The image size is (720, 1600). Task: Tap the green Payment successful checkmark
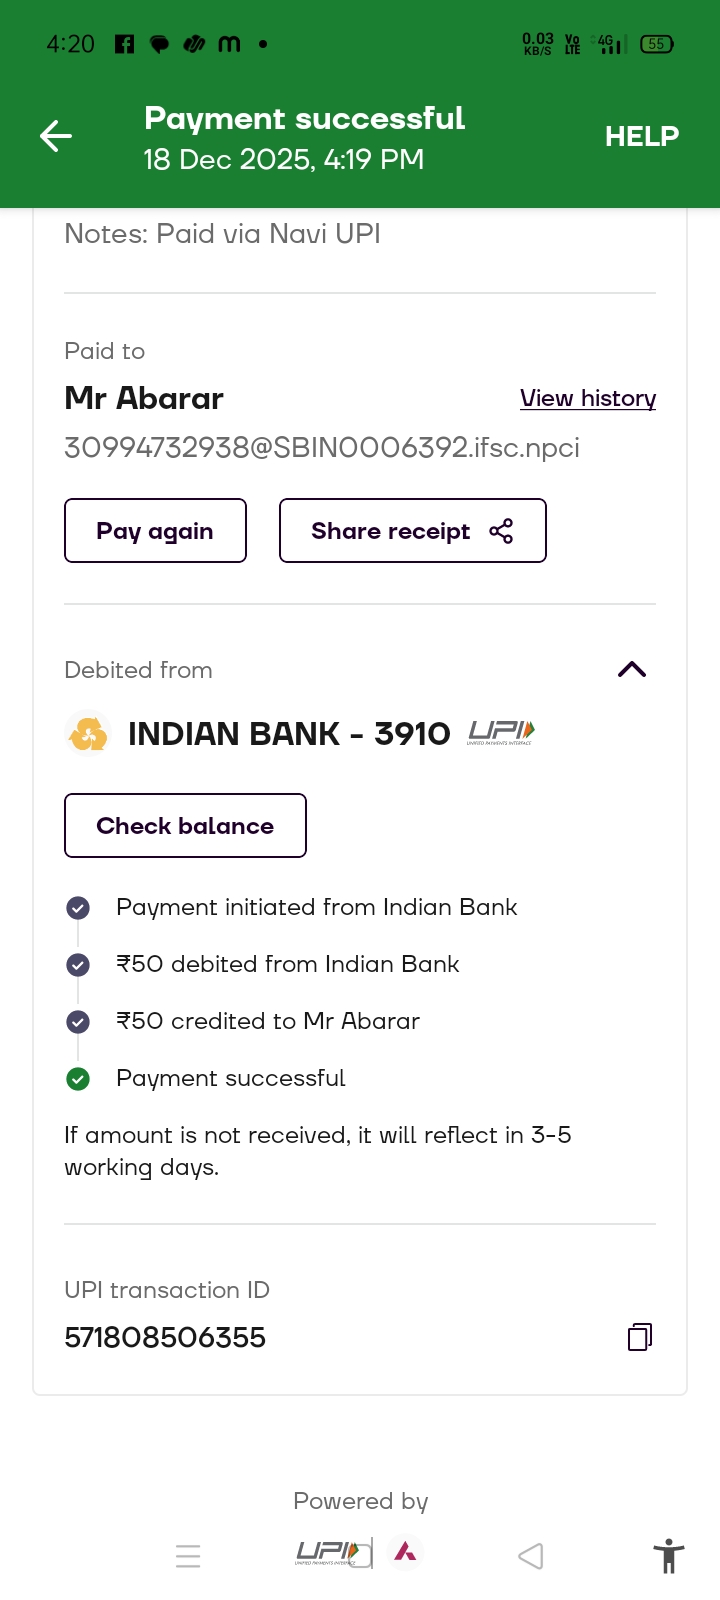[78, 1079]
